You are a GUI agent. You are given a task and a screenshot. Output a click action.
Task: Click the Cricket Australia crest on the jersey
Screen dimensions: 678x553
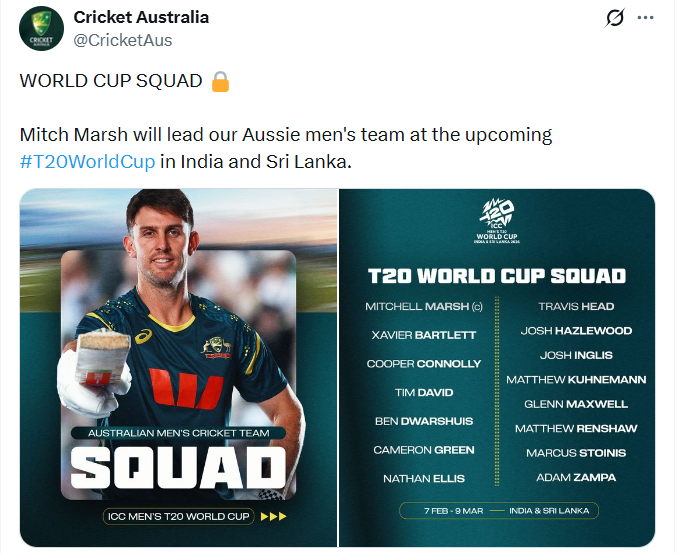click(217, 347)
